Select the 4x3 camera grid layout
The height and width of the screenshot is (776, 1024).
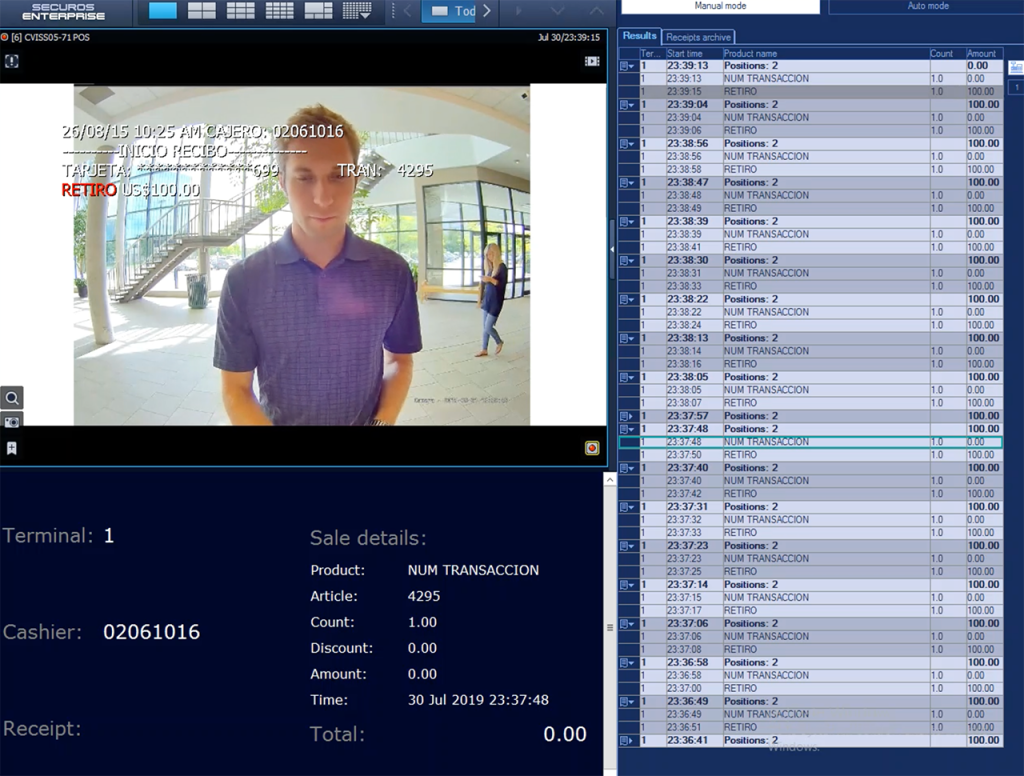point(280,10)
